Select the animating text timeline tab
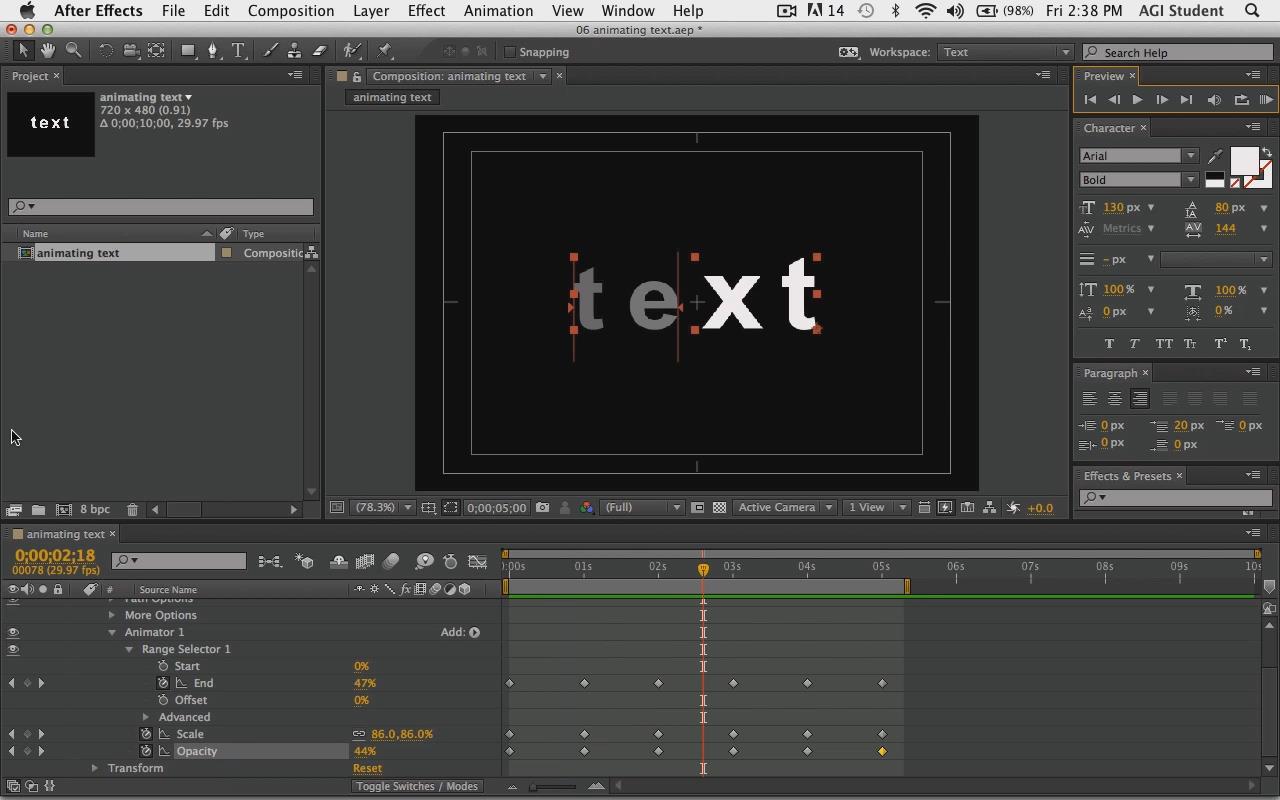The width and height of the screenshot is (1280, 800). (65, 534)
